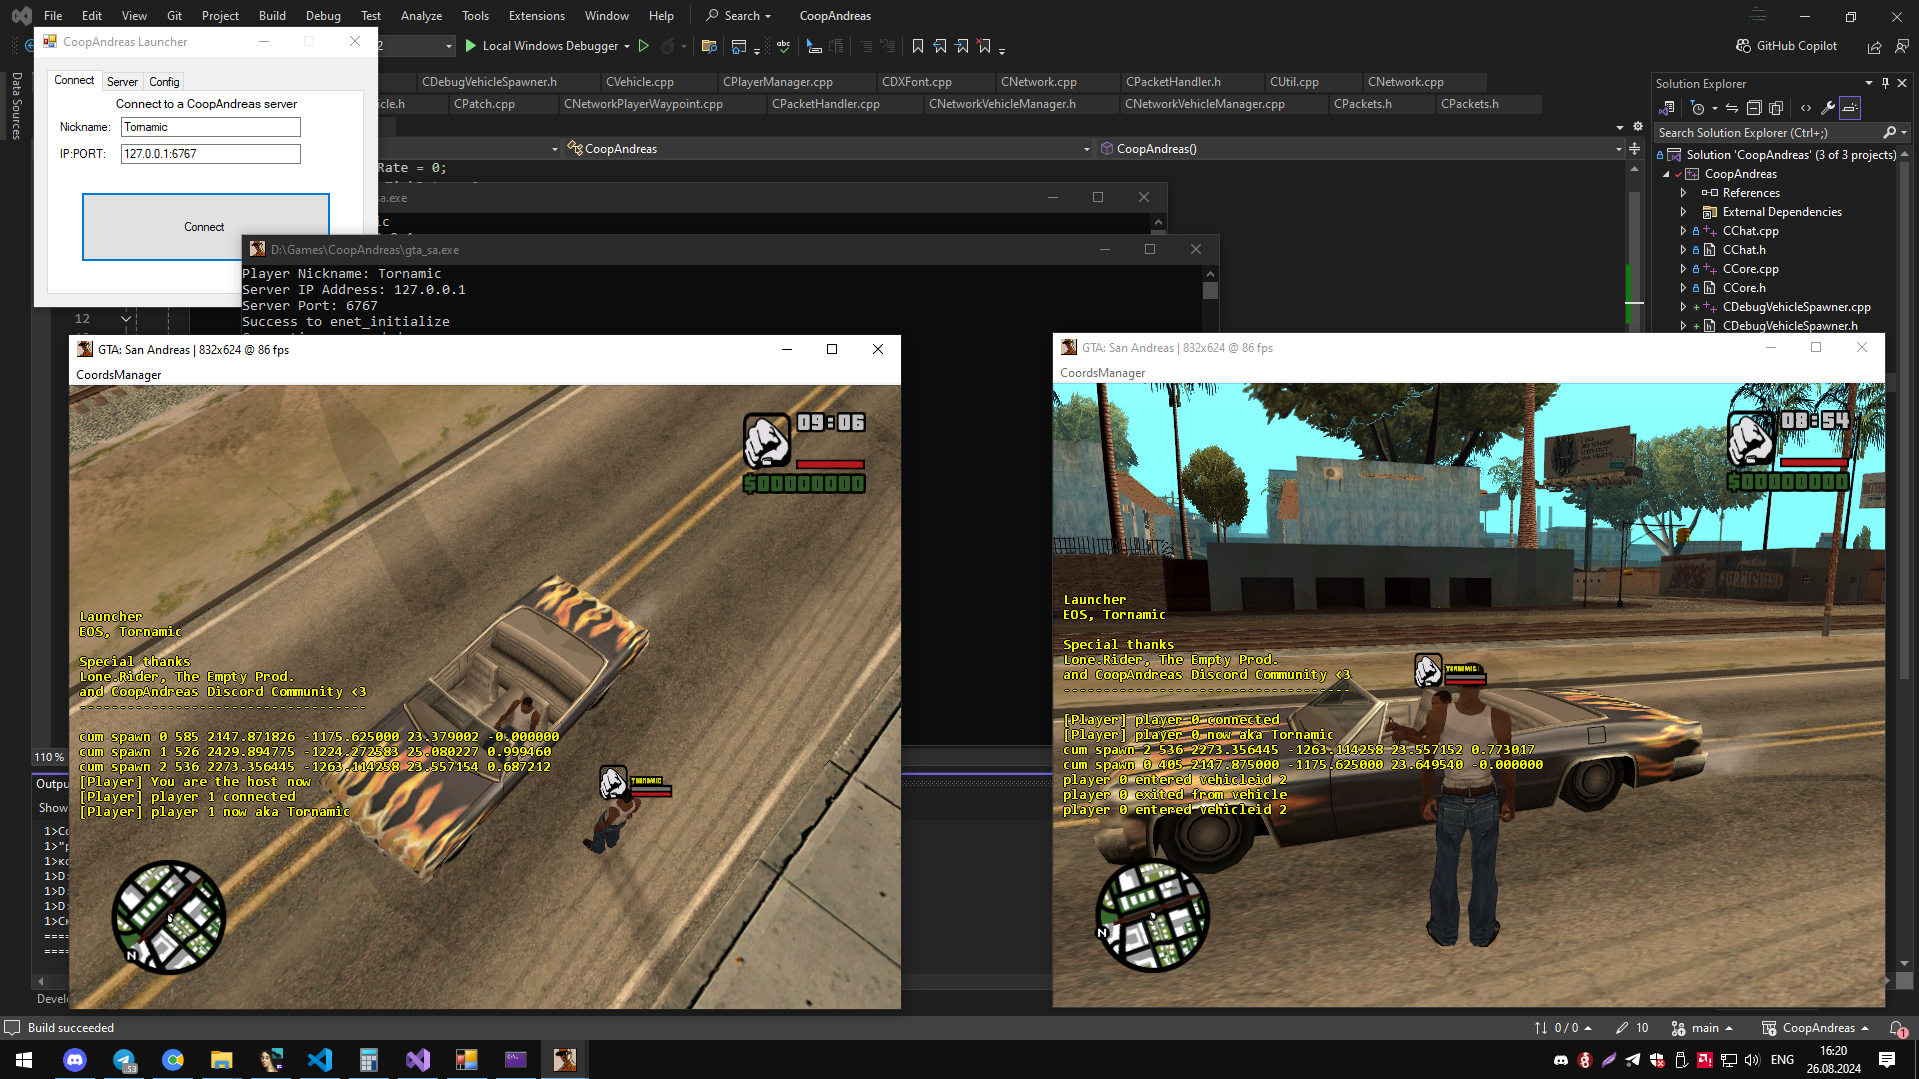Click console window vertical scrollbar thumb
The width and height of the screenshot is (1919, 1079).
pyautogui.click(x=1210, y=291)
